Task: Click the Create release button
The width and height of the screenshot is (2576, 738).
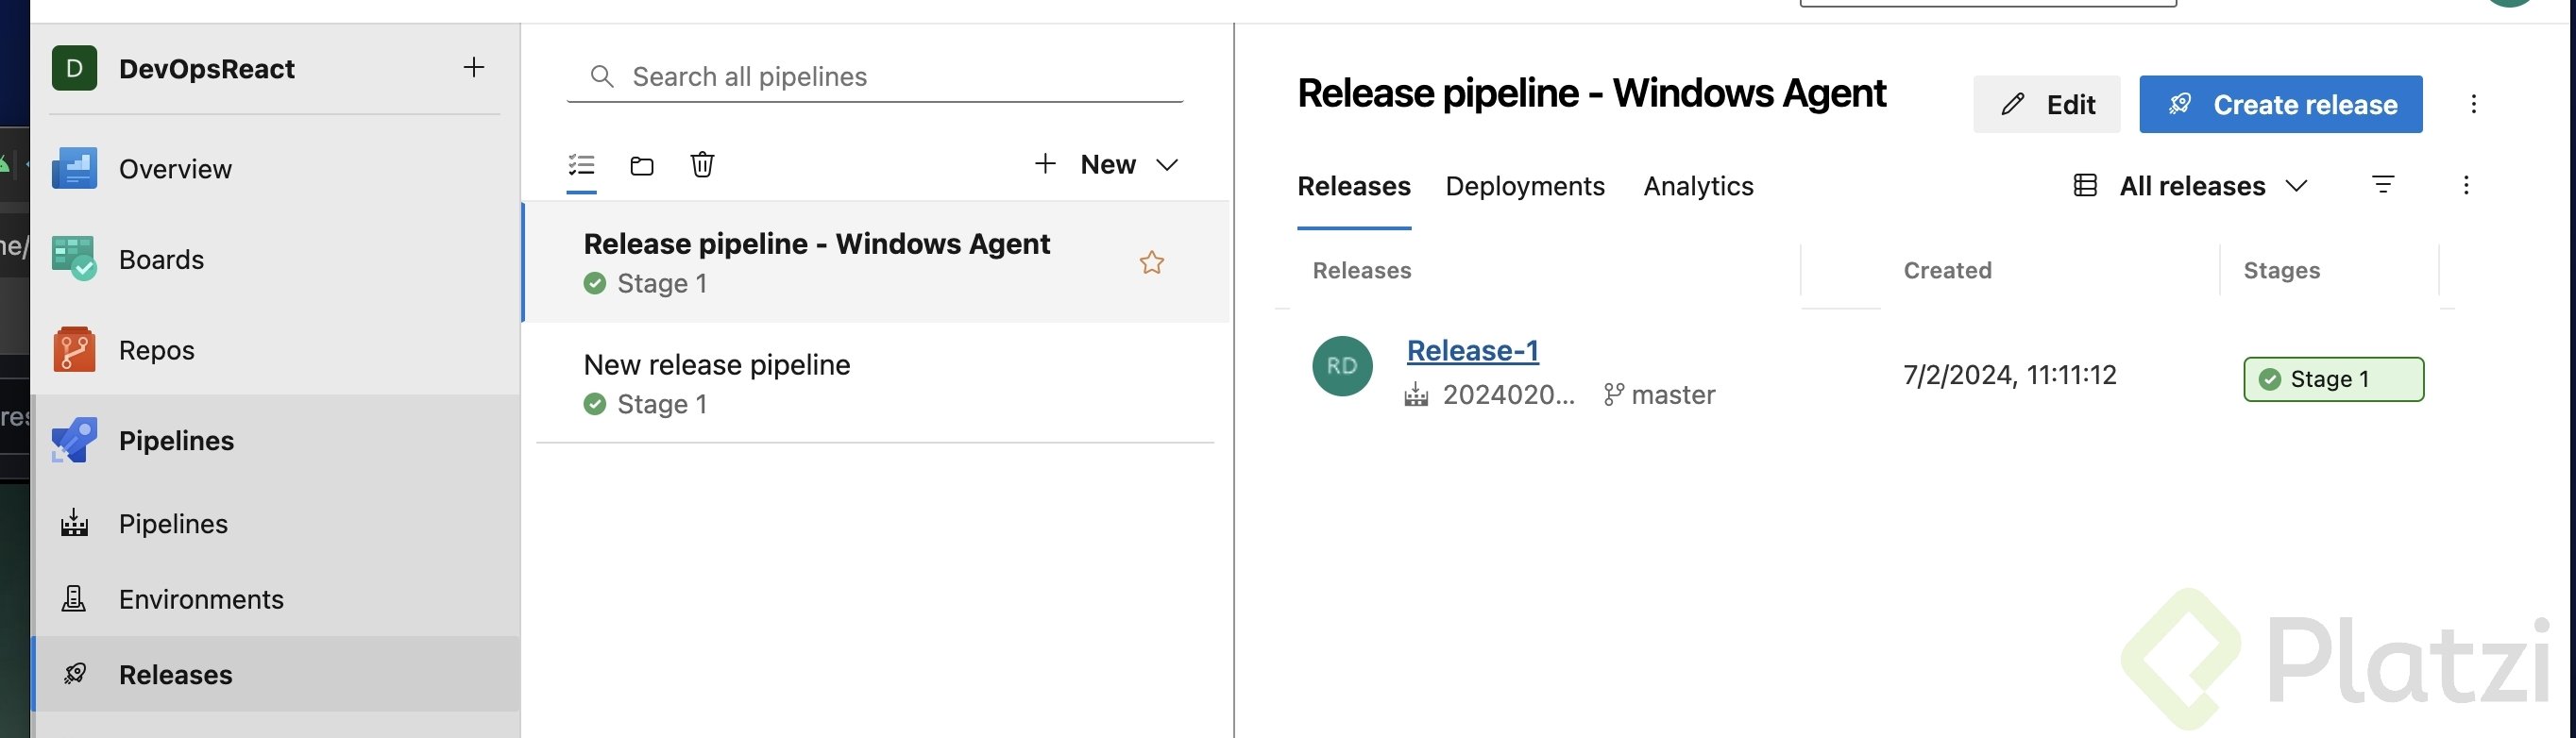Action: tap(2280, 104)
